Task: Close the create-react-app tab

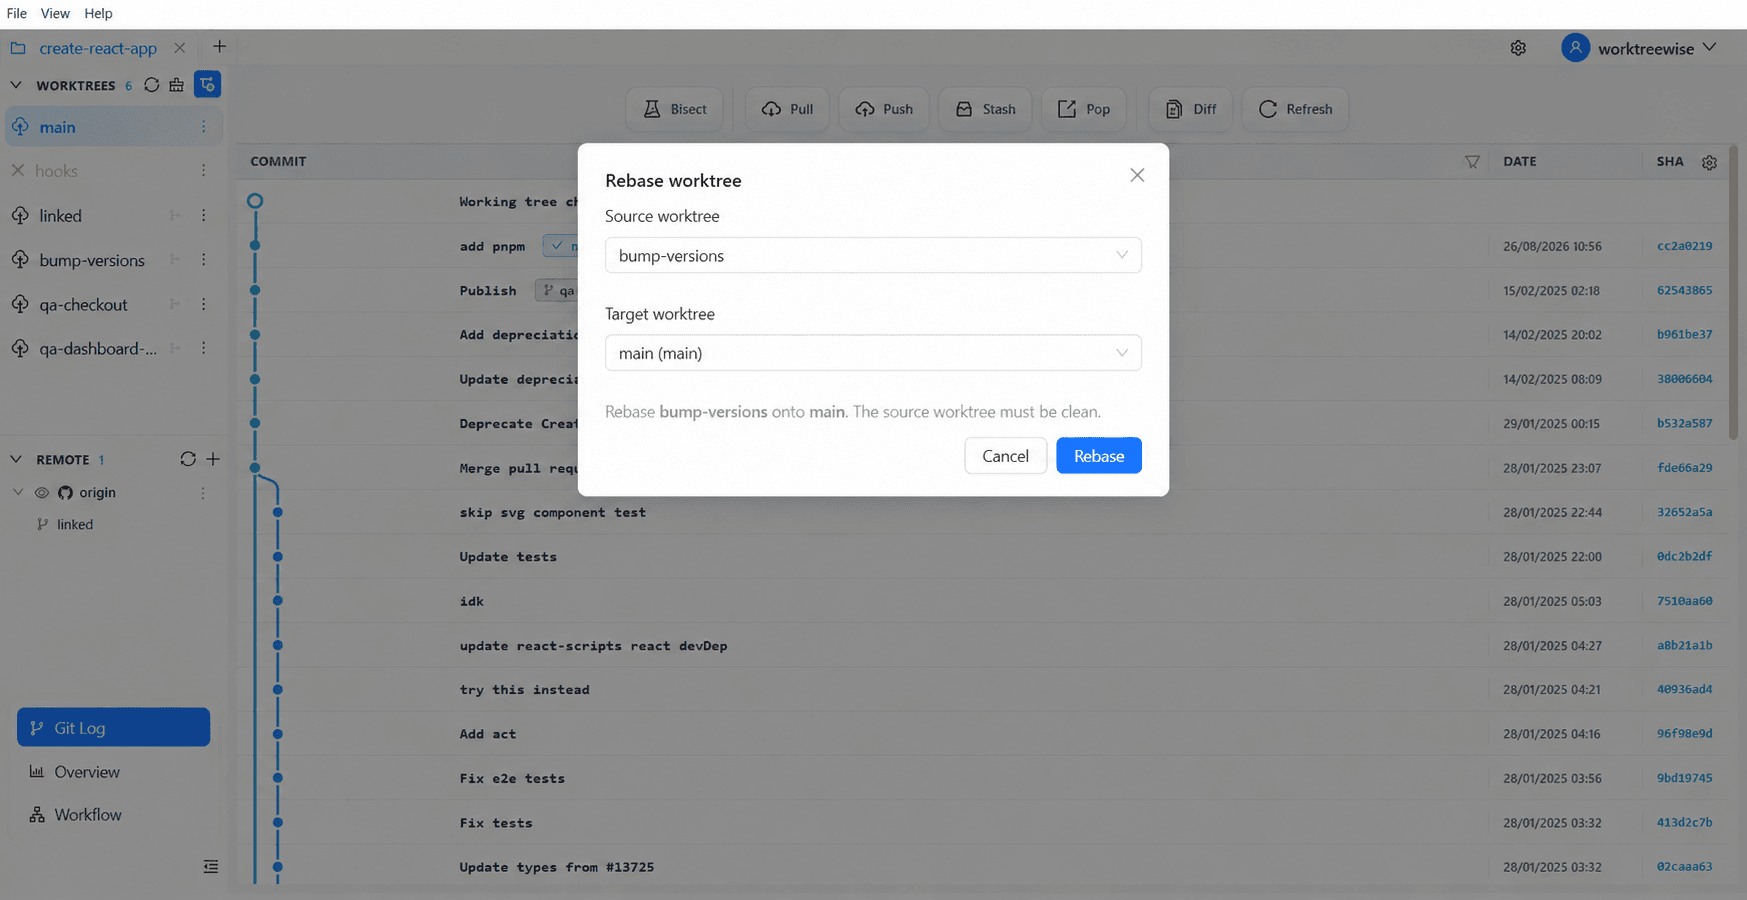Action: [x=179, y=48]
